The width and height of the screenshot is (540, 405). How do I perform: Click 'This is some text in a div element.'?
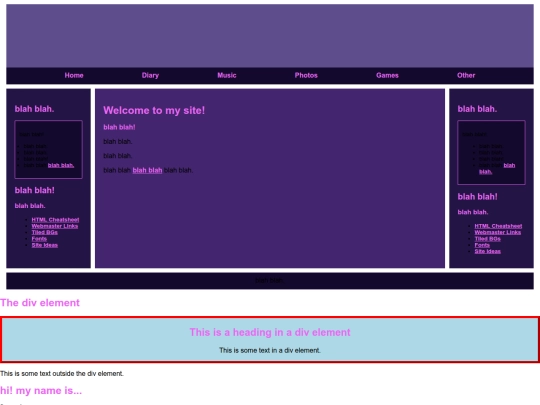pyautogui.click(x=270, y=350)
